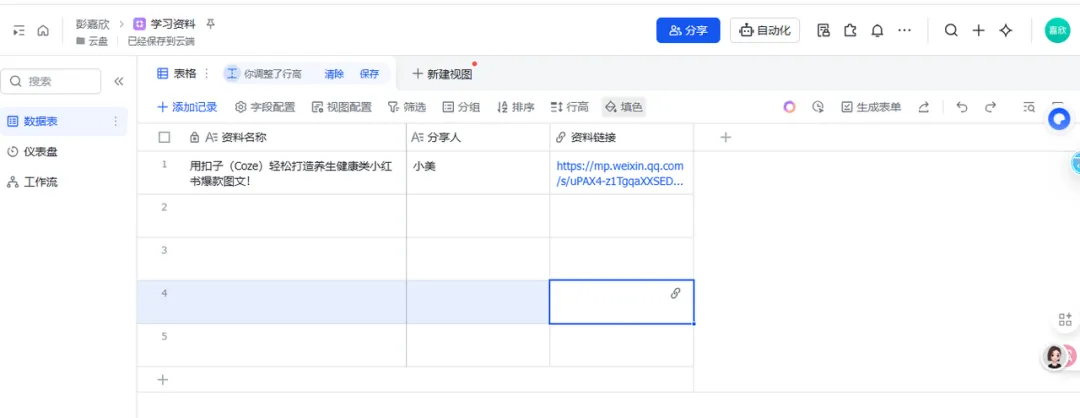Open the plugin puzzle-piece icon
The width and height of the screenshot is (1080, 418).
[851, 30]
